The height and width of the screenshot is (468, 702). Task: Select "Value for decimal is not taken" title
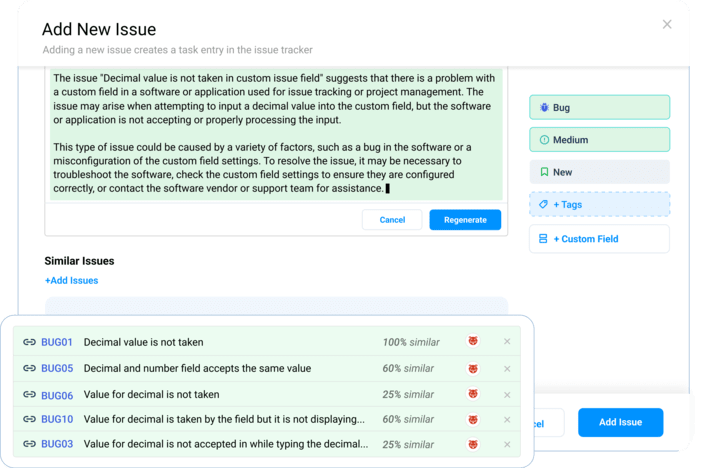[x=152, y=395]
